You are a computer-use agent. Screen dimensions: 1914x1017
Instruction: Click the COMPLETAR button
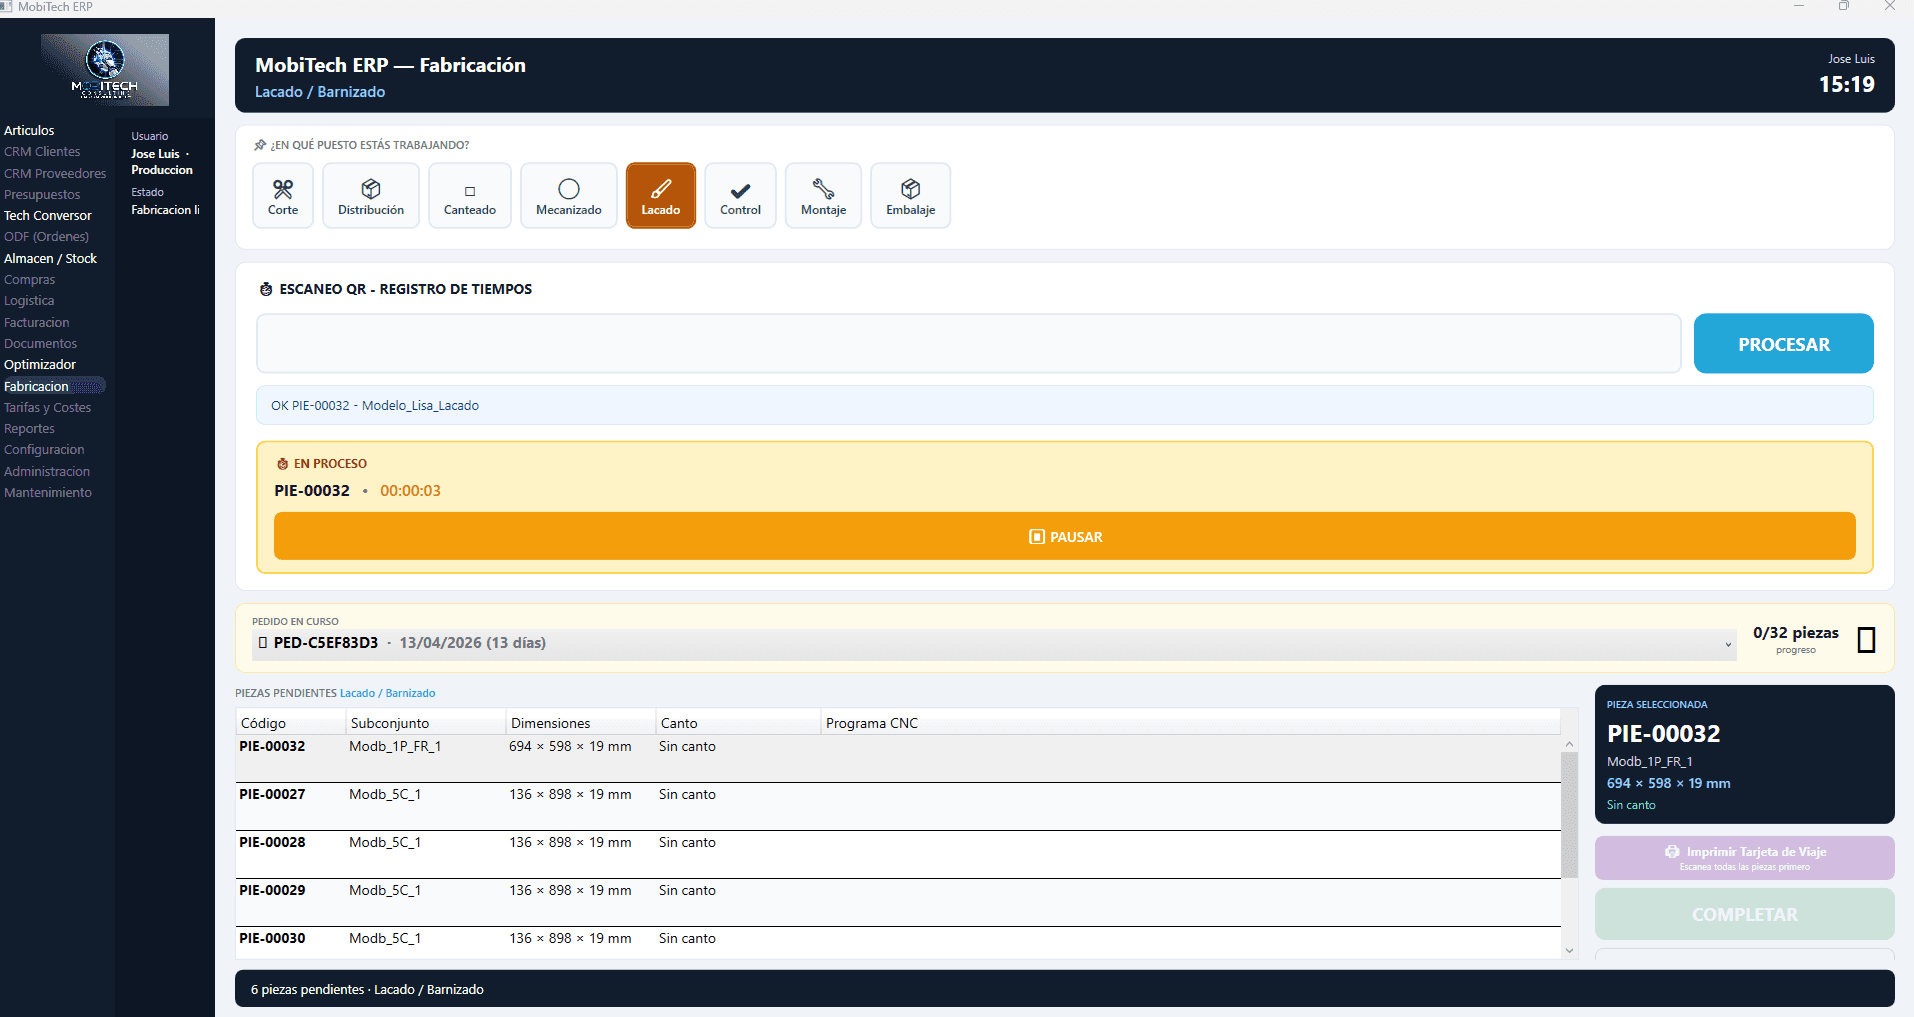point(1744,914)
